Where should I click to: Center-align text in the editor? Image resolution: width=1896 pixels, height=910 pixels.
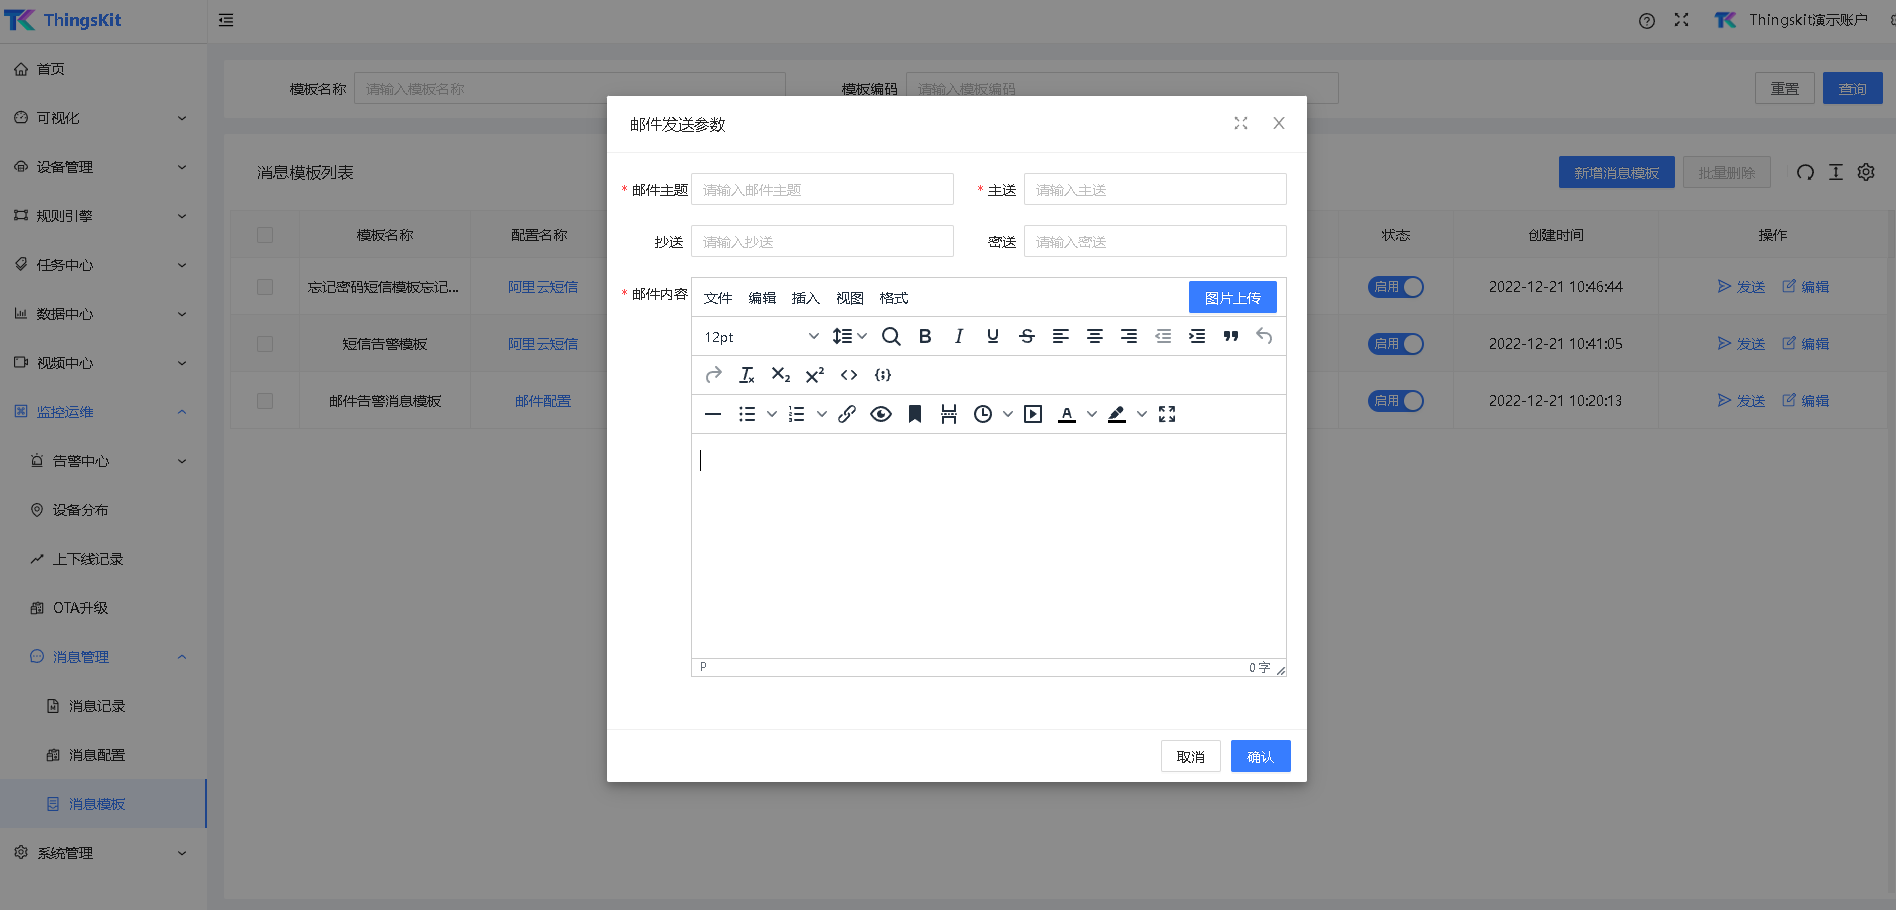click(x=1095, y=337)
